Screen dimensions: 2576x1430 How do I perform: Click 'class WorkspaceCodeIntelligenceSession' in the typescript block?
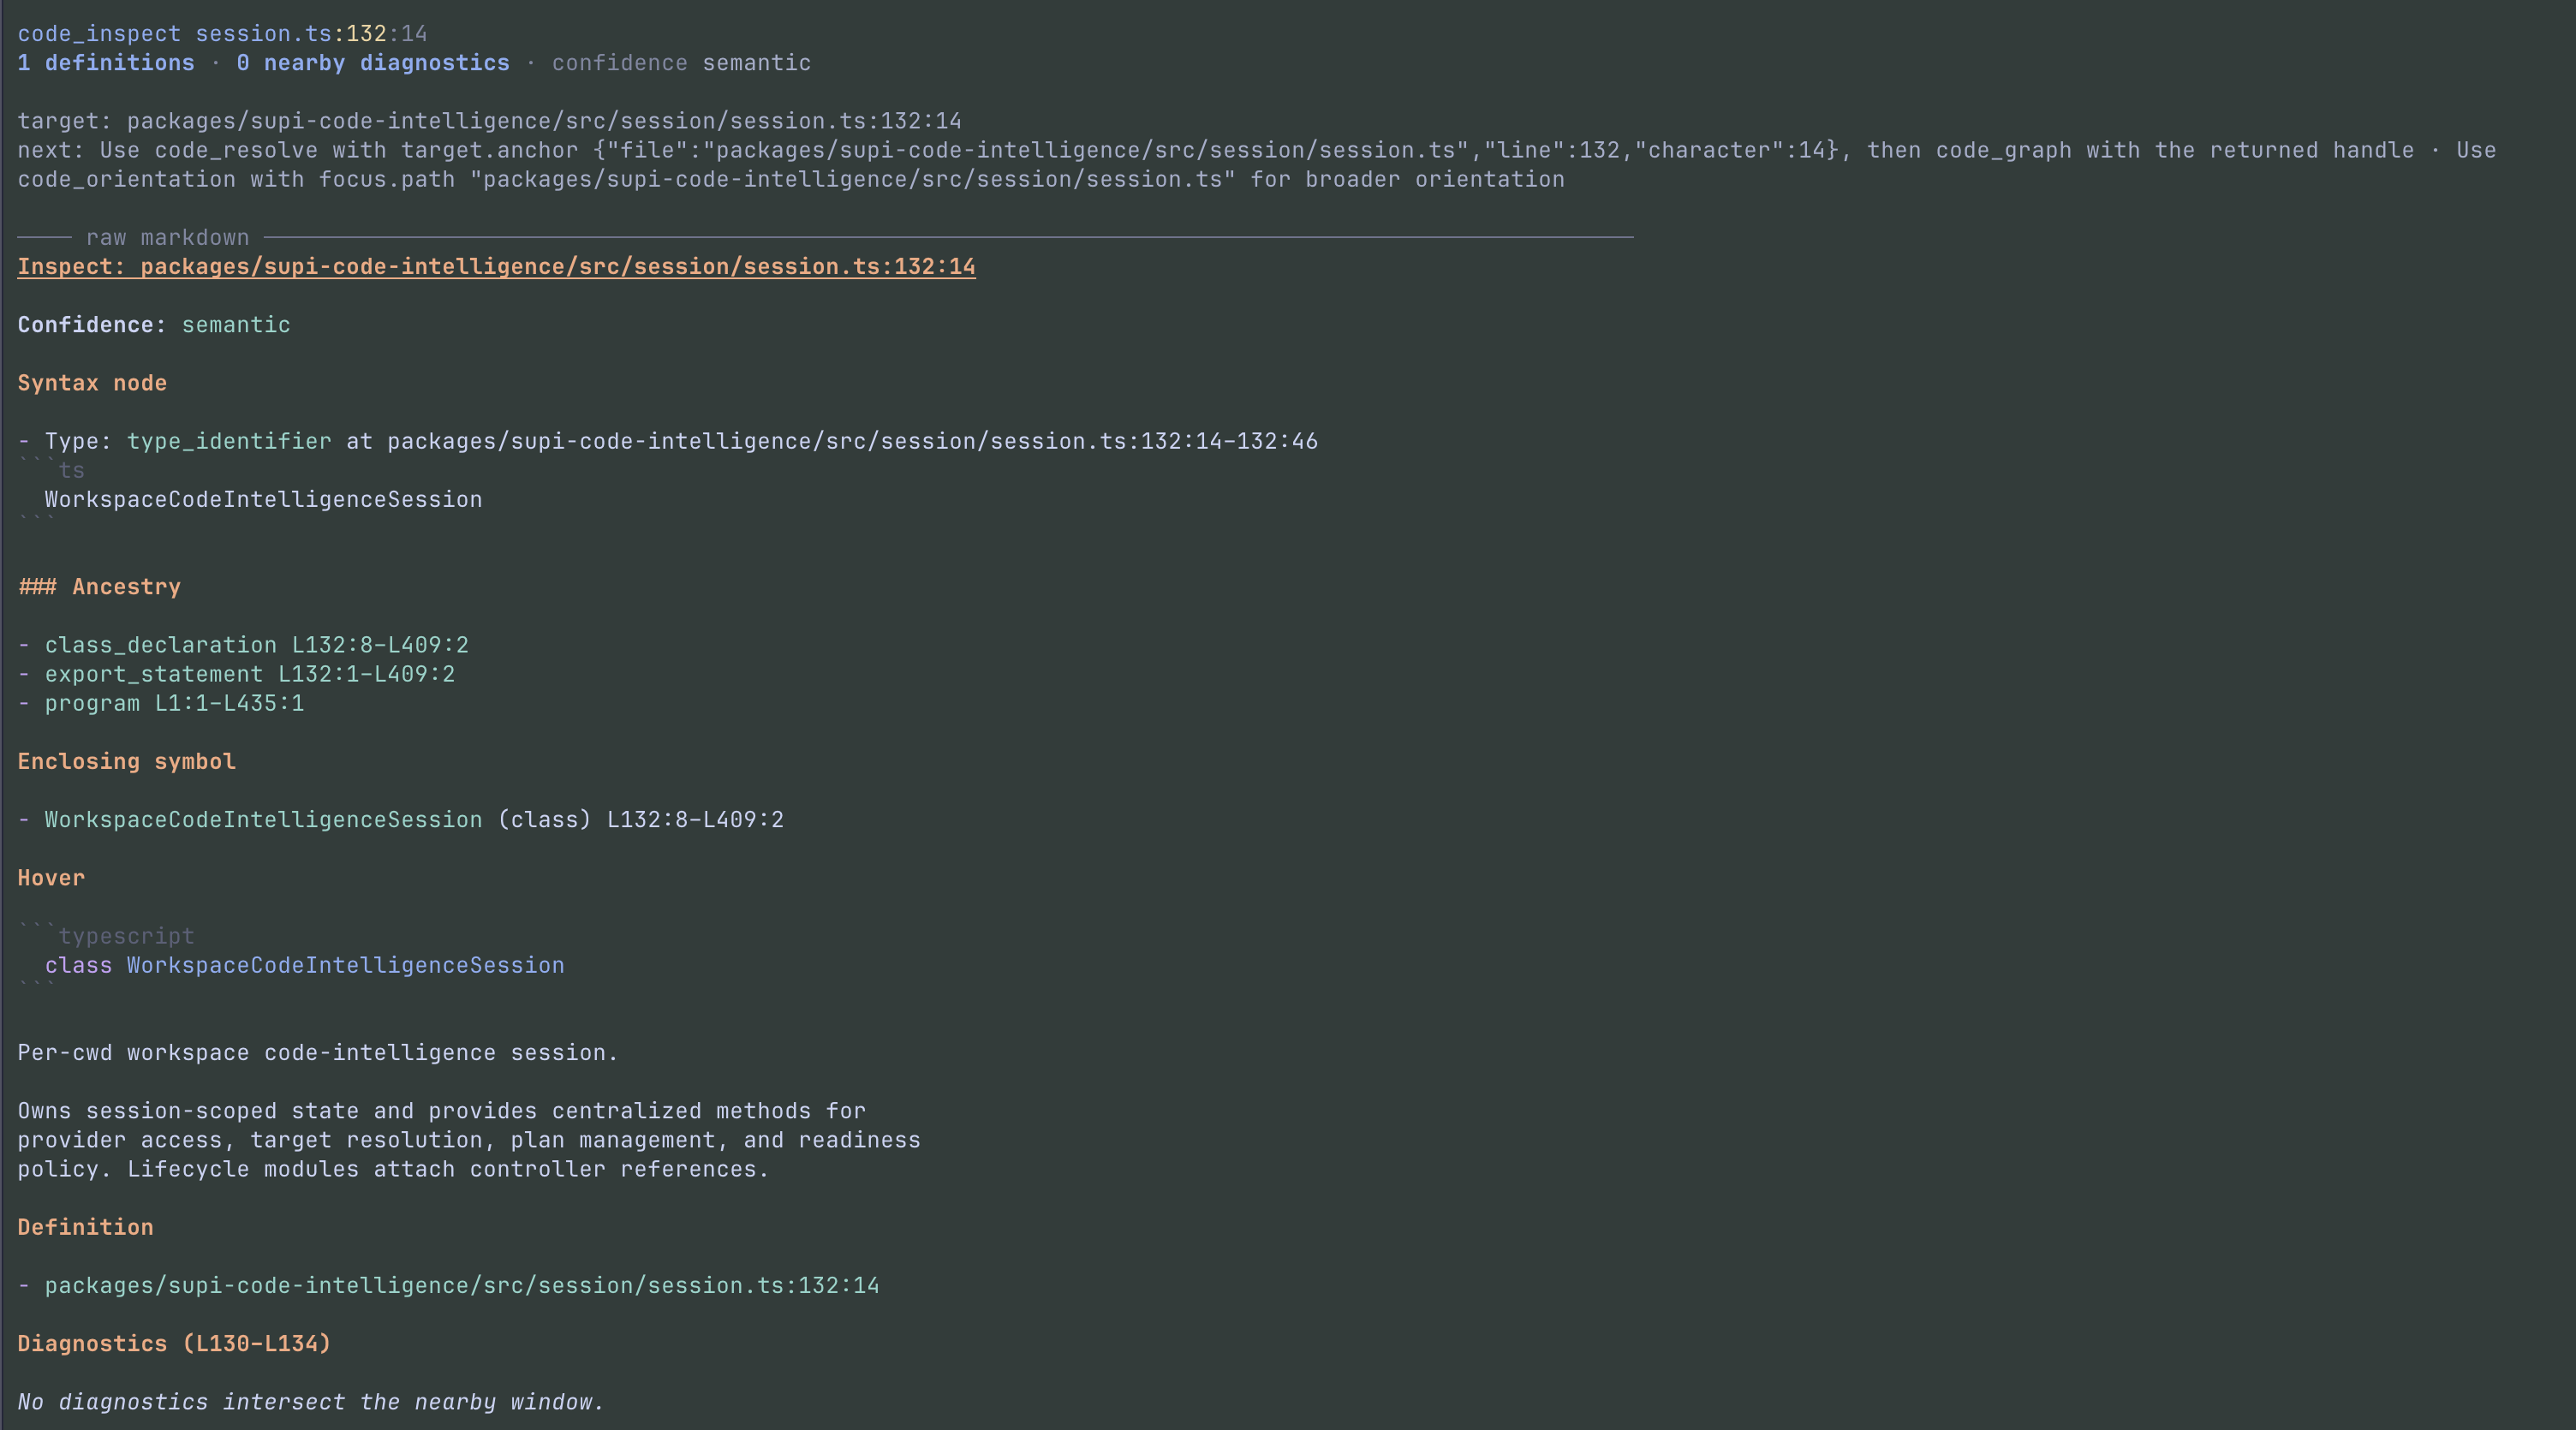pyautogui.click(x=304, y=965)
